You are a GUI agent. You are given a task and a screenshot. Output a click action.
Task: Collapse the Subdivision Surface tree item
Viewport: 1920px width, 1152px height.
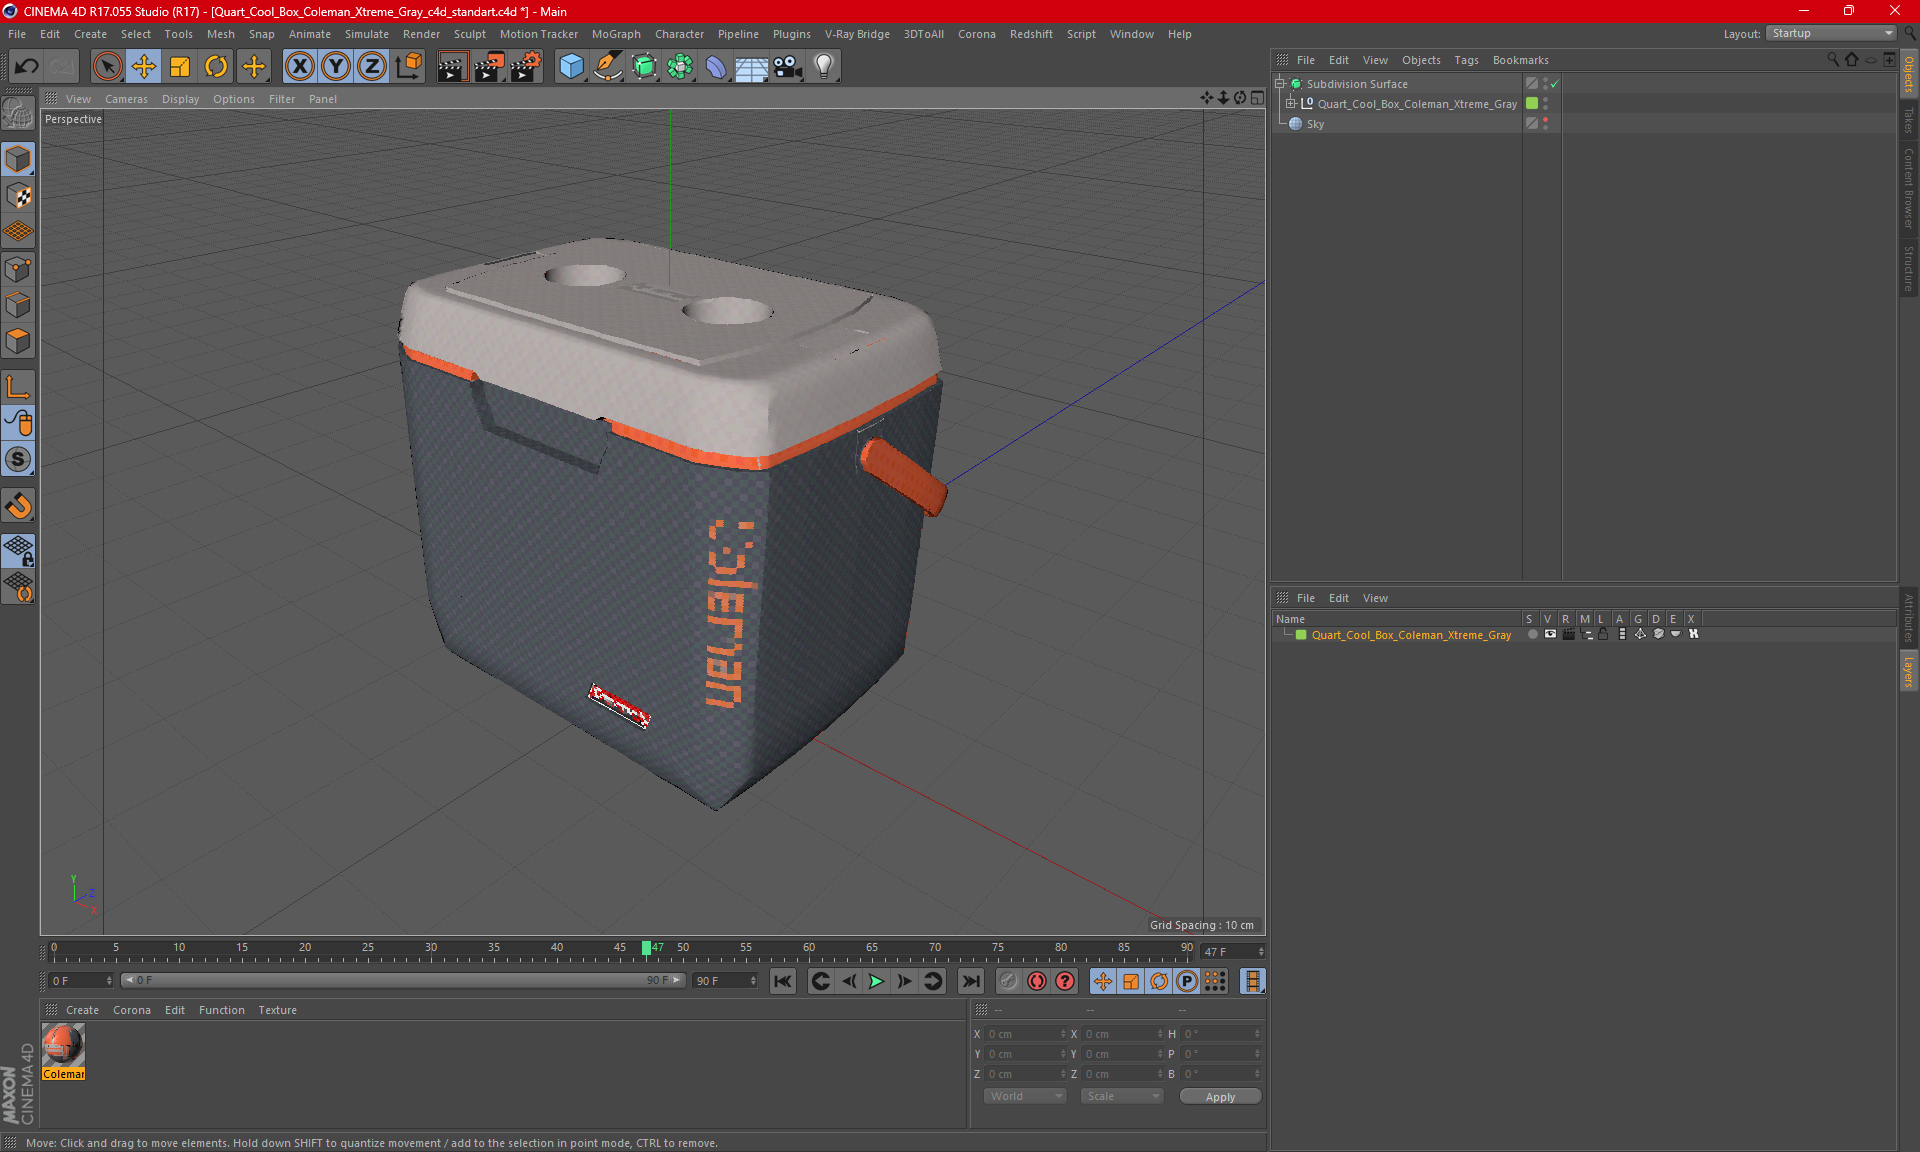pyautogui.click(x=1280, y=84)
